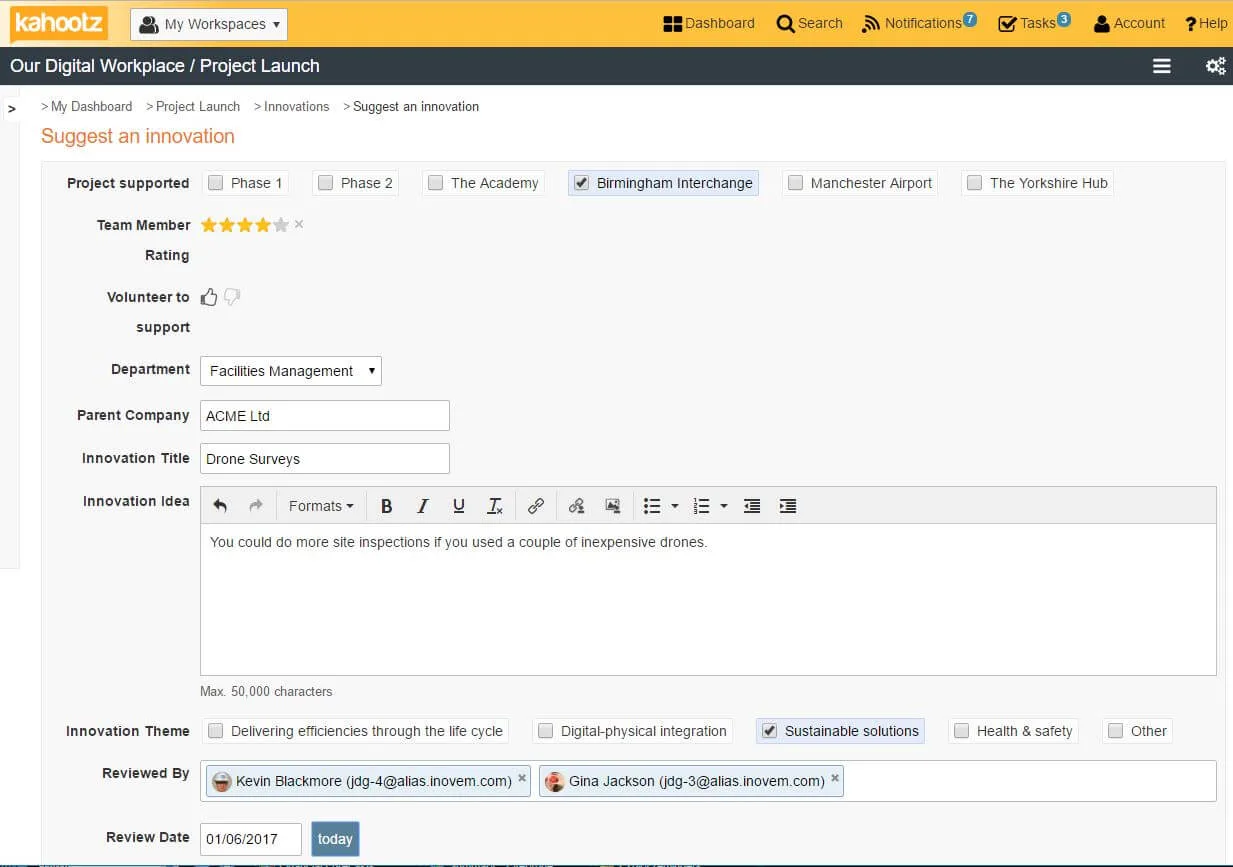The width and height of the screenshot is (1233, 867).
Task: Click the remove link icon
Action: 576,506
